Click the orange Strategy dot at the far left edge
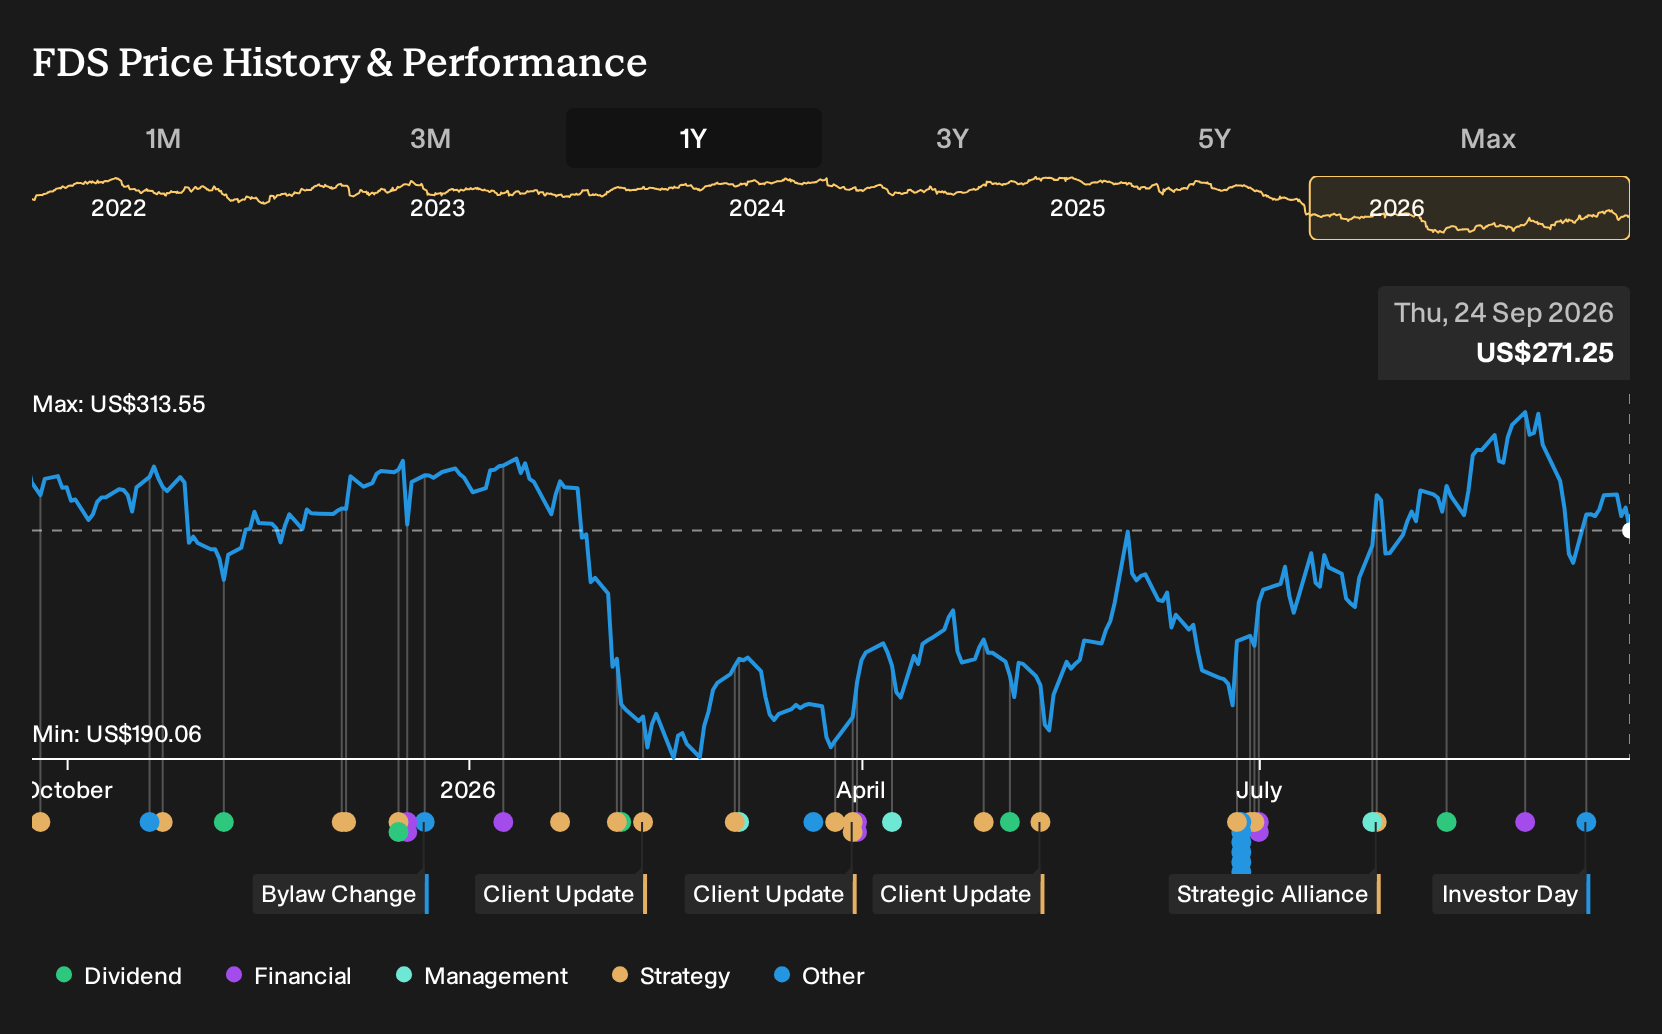 (x=40, y=822)
